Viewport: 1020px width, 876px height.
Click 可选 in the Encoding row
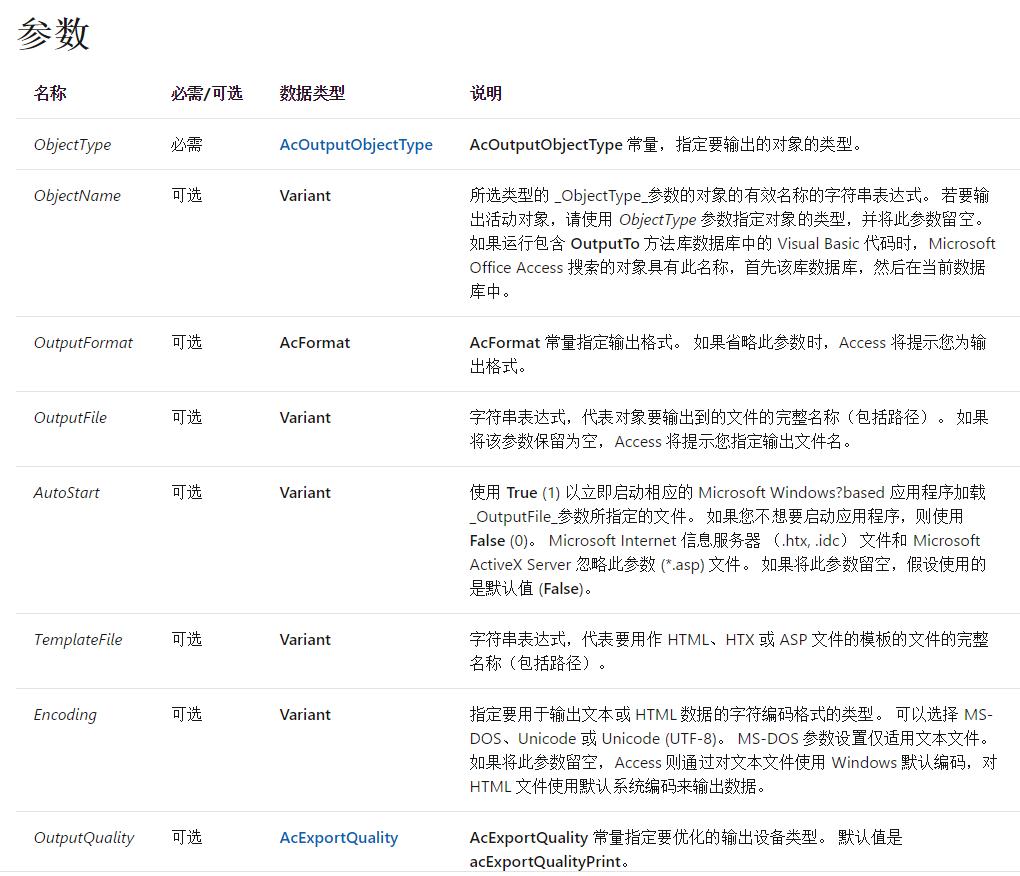coord(186,714)
